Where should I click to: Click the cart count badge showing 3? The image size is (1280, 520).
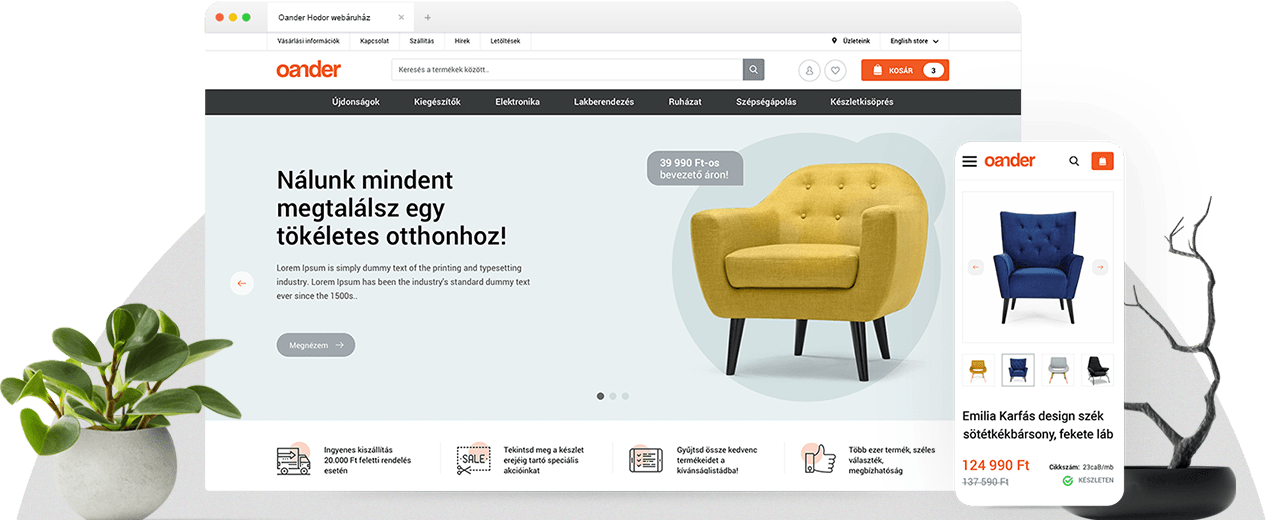point(932,70)
